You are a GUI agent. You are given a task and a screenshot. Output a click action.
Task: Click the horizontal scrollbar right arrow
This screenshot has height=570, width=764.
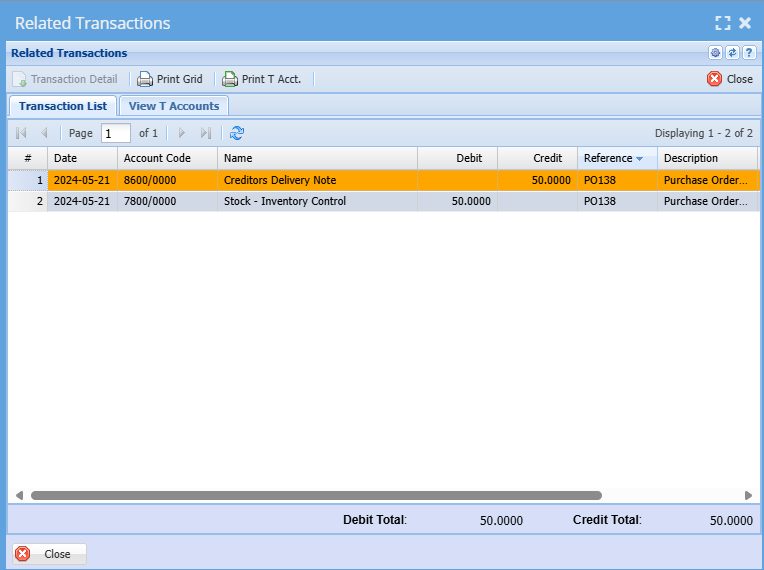tap(748, 495)
